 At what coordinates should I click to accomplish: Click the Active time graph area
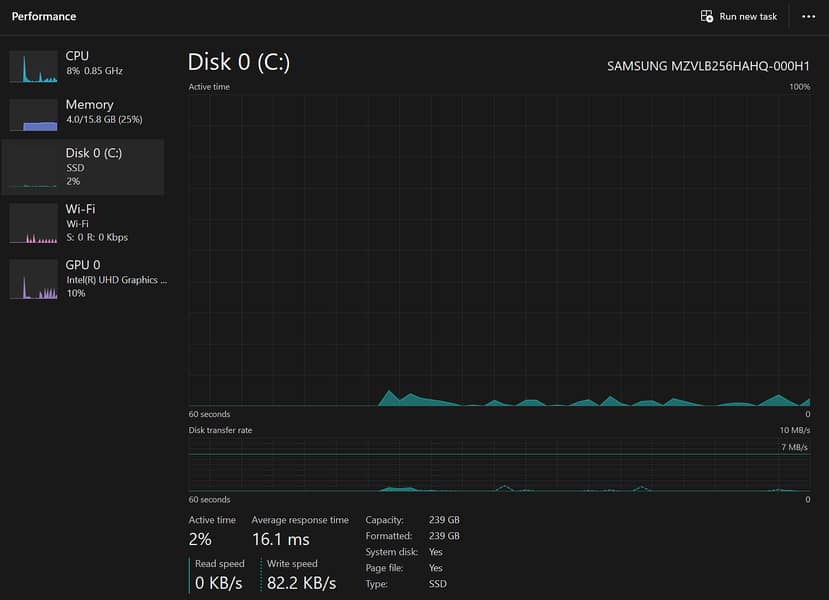click(499, 250)
